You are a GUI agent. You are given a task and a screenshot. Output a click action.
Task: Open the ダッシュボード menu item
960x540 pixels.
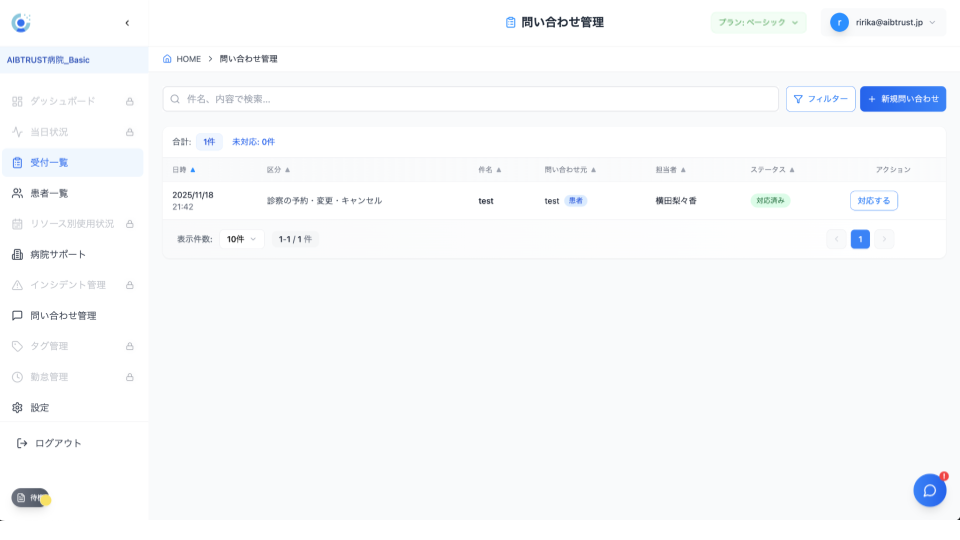(72, 101)
